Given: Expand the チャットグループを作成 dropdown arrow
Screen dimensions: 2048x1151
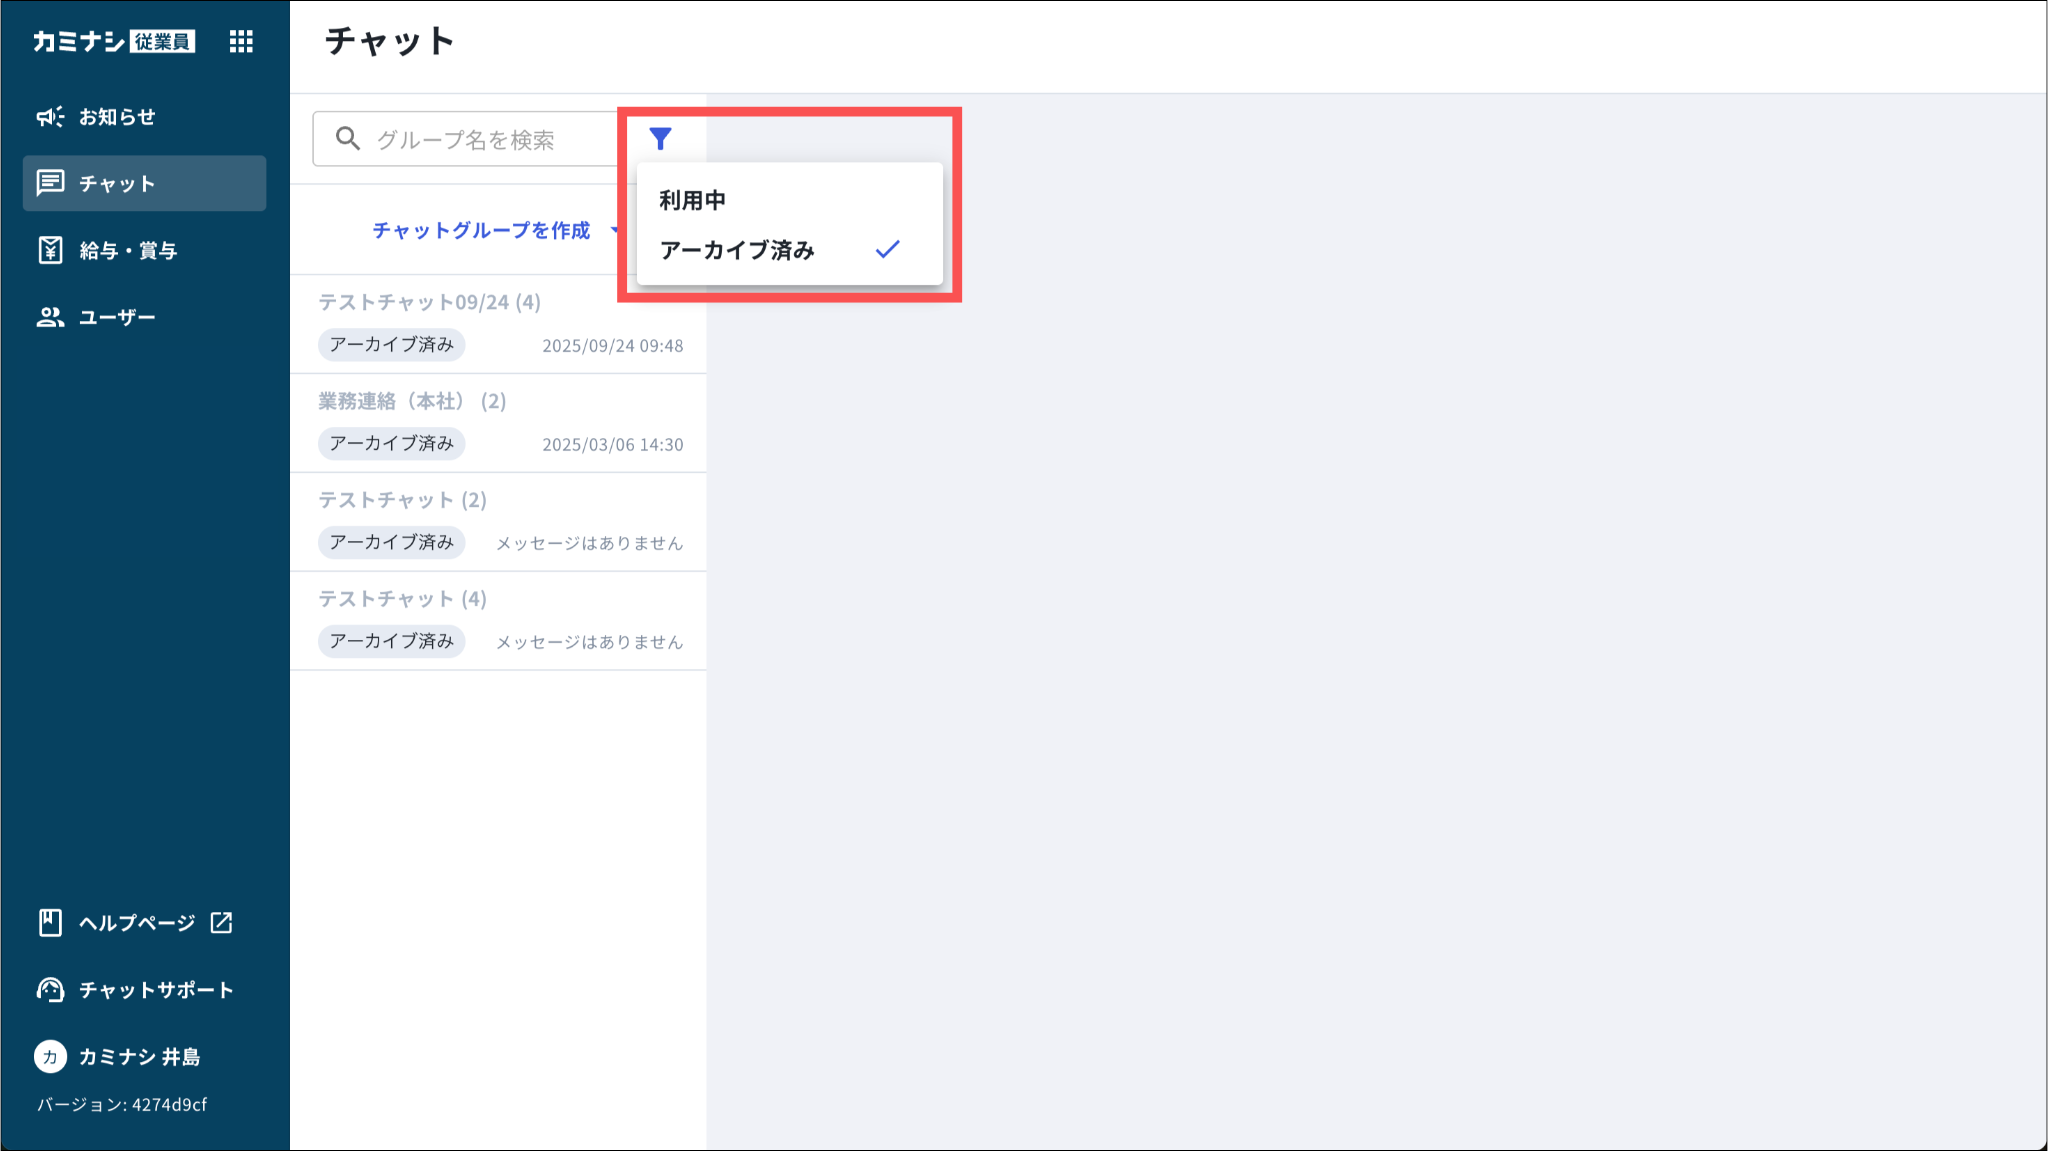Looking at the screenshot, I should (614, 230).
